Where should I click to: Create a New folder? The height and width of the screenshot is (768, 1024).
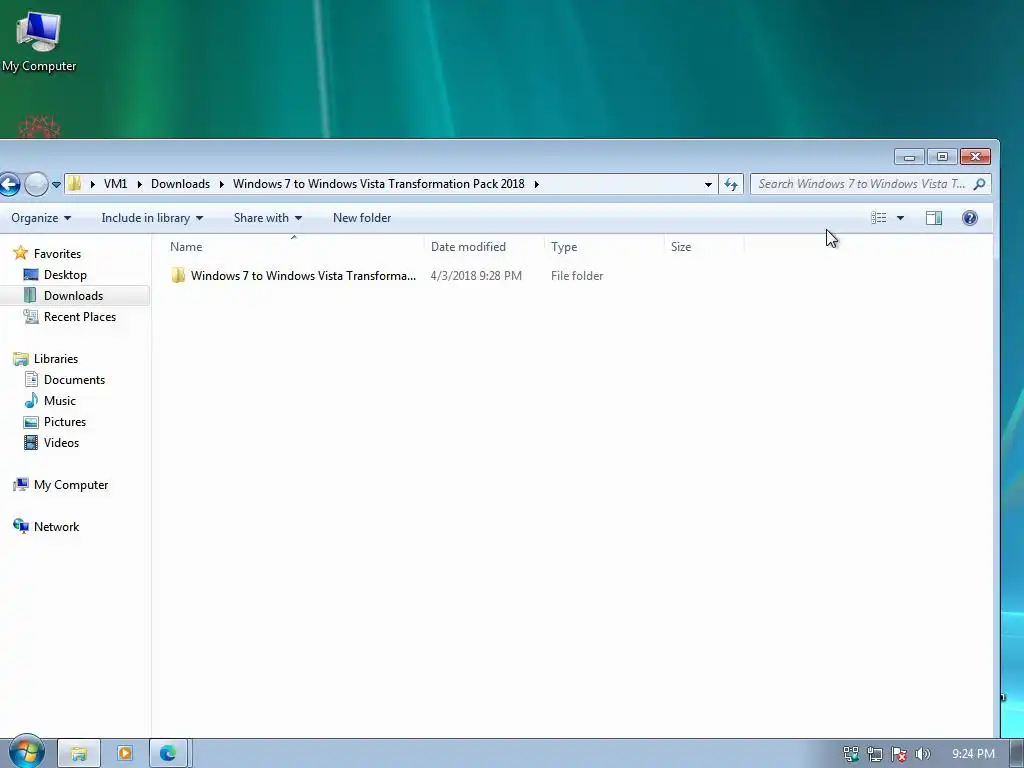(x=362, y=218)
